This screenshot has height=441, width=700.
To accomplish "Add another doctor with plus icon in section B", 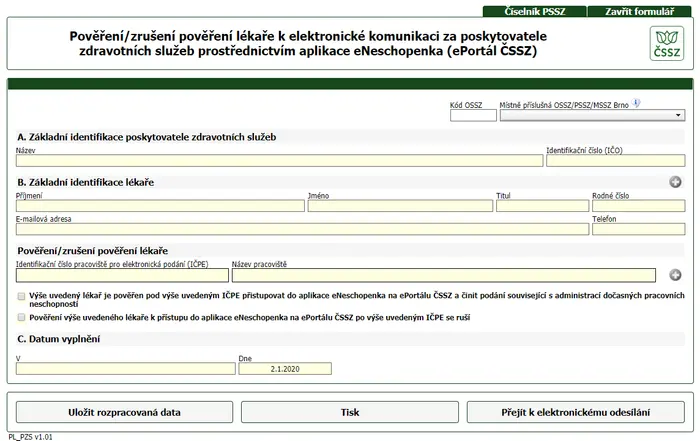I will coord(675,182).
